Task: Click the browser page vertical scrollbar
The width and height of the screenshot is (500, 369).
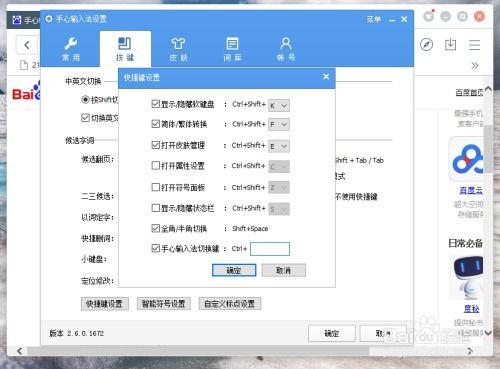Action: tap(488, 149)
